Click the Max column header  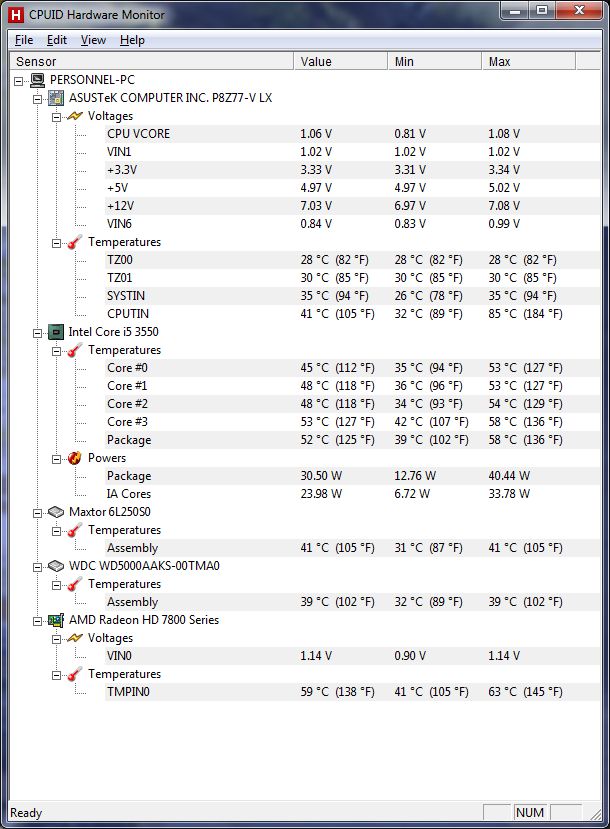[x=540, y=62]
